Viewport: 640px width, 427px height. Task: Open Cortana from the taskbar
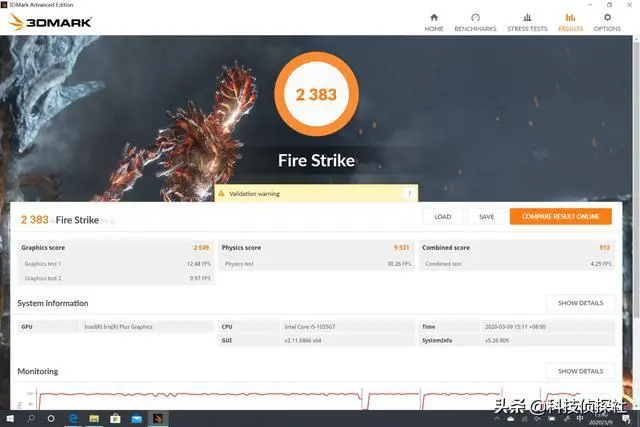click(x=51, y=418)
